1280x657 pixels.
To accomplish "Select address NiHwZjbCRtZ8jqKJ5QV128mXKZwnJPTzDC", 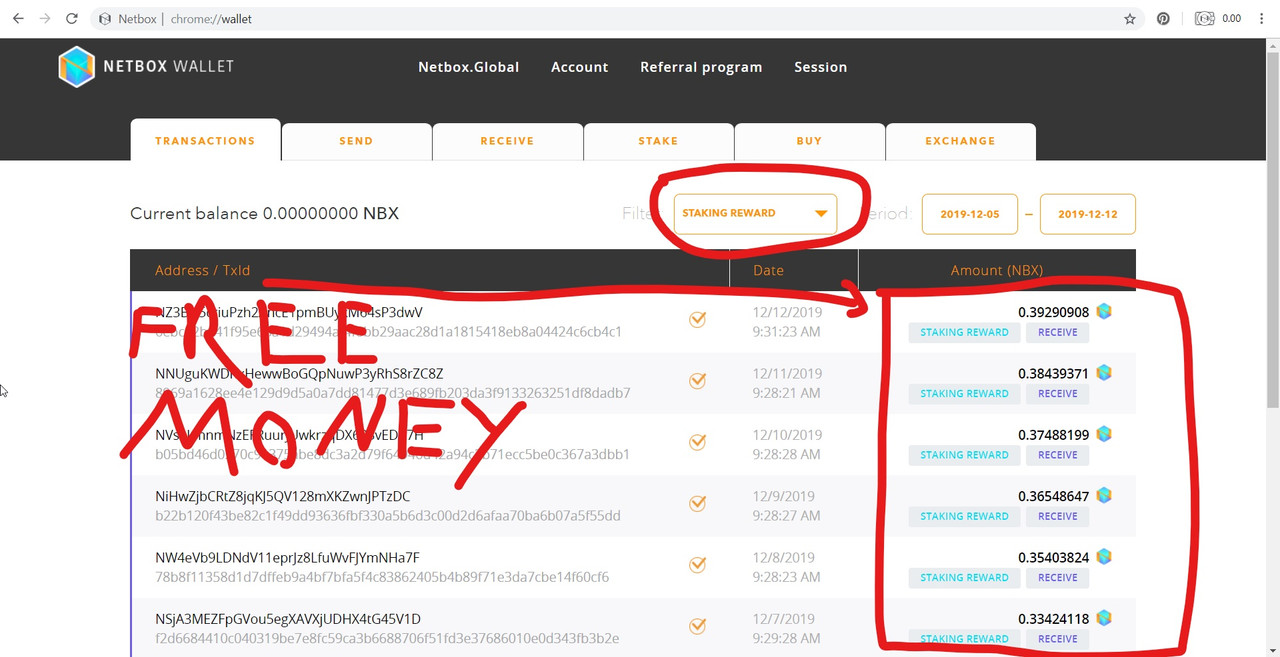I will click(x=282, y=496).
